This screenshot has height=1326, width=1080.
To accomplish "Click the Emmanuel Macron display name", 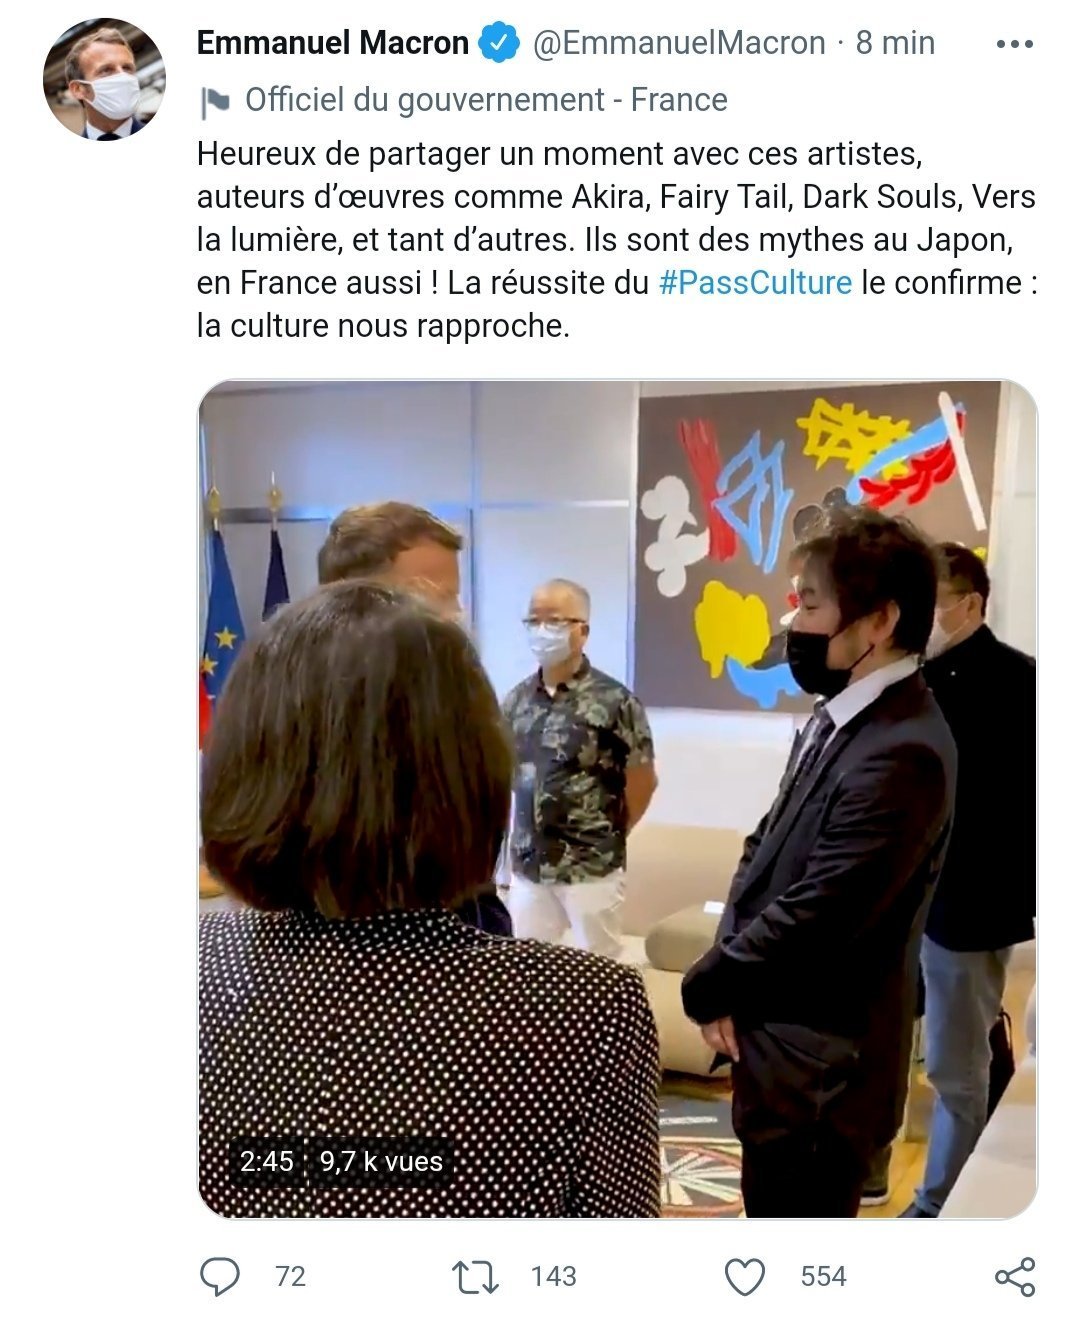I will coord(333,43).
